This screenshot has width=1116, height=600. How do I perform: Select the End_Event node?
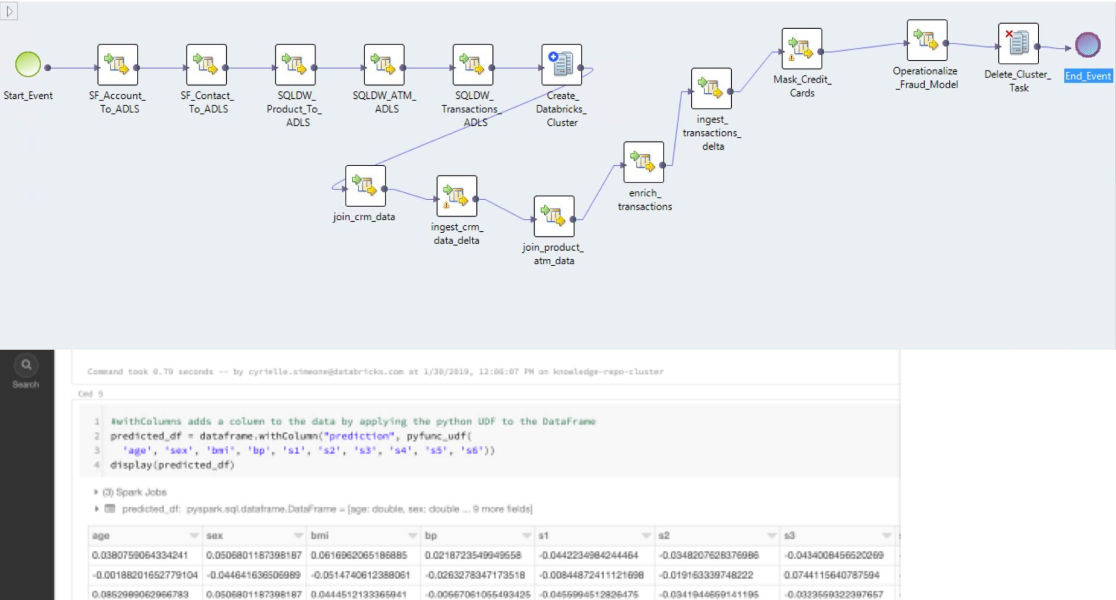coord(1087,46)
